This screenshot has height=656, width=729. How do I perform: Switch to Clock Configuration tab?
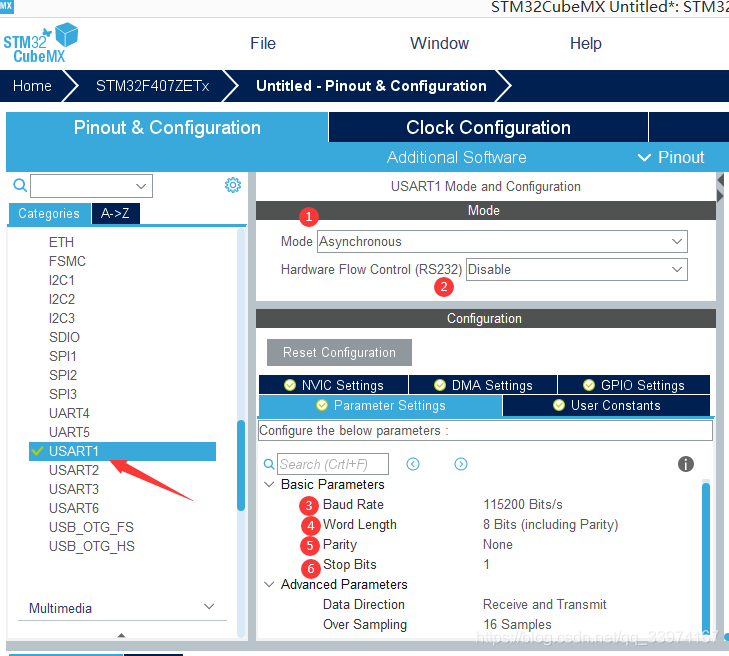tap(488, 127)
